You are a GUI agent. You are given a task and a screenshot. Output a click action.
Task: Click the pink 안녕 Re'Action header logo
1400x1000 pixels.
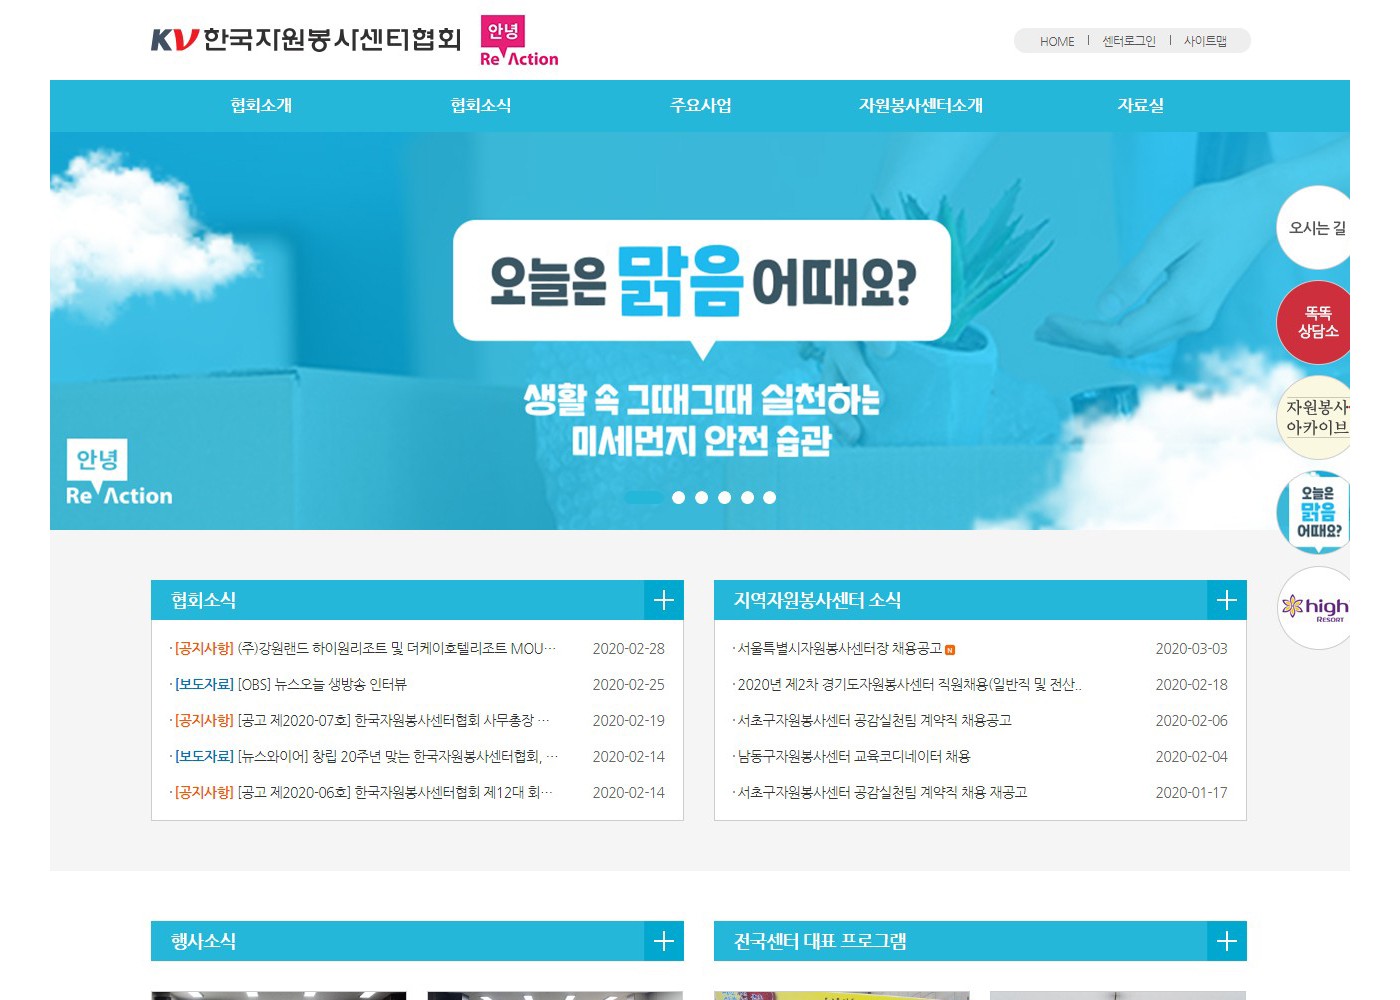518,42
